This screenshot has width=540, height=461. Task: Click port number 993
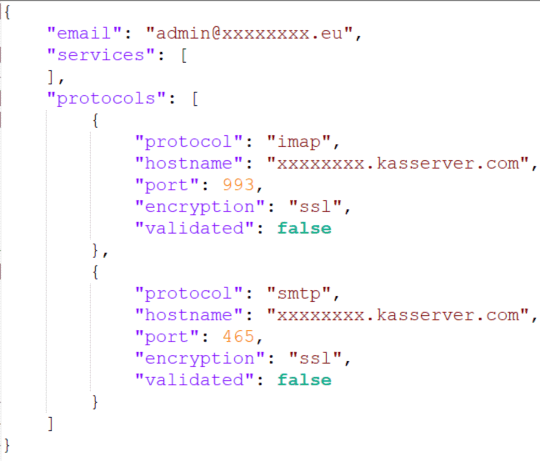point(238,185)
